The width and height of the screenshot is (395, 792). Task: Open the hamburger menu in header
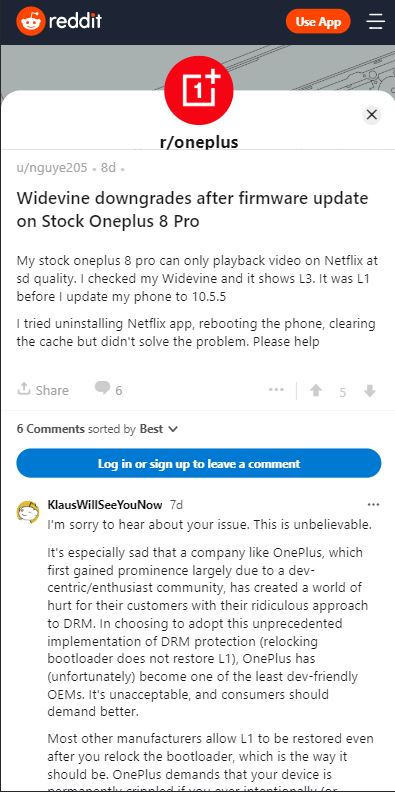tap(375, 22)
